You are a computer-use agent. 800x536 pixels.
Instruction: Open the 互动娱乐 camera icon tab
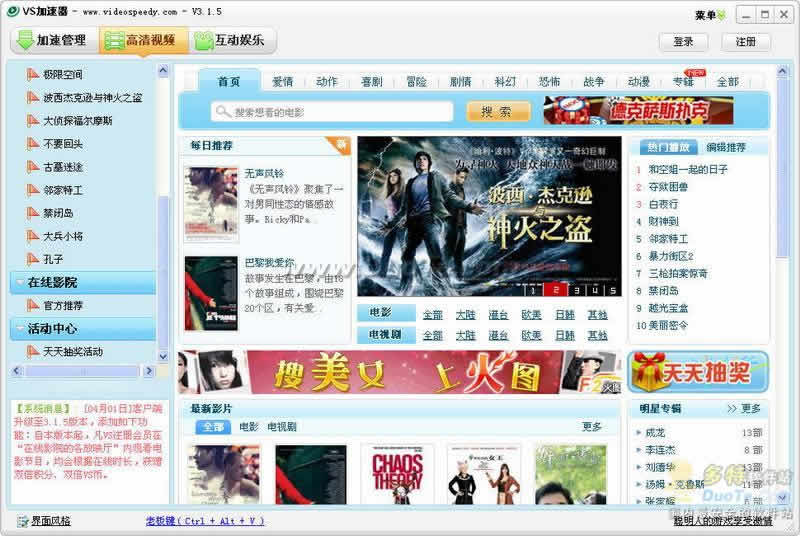(x=233, y=40)
